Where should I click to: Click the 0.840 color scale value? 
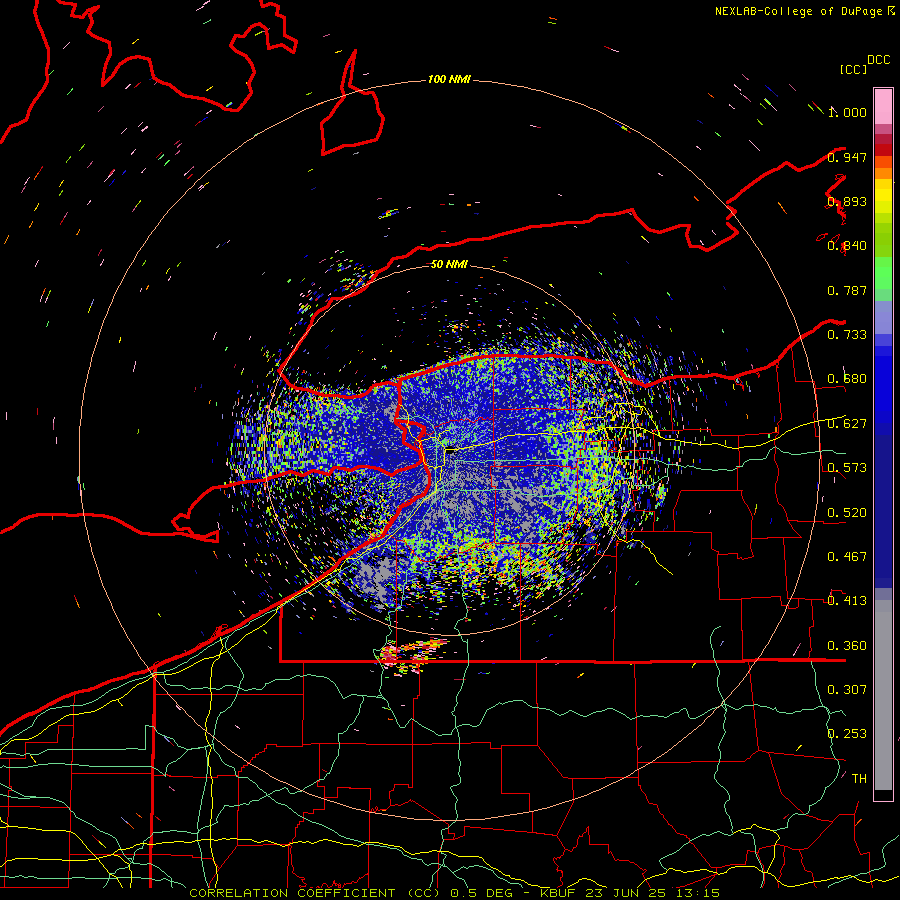coord(847,246)
